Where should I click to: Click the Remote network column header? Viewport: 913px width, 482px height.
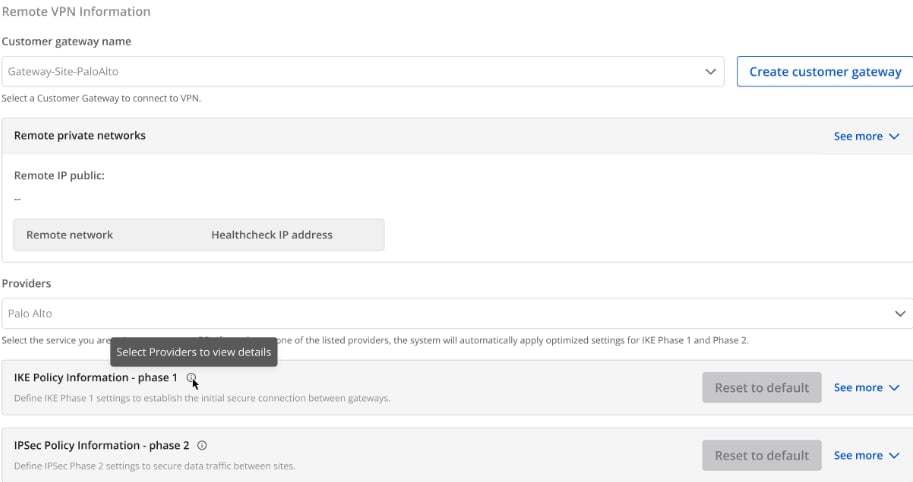69,235
